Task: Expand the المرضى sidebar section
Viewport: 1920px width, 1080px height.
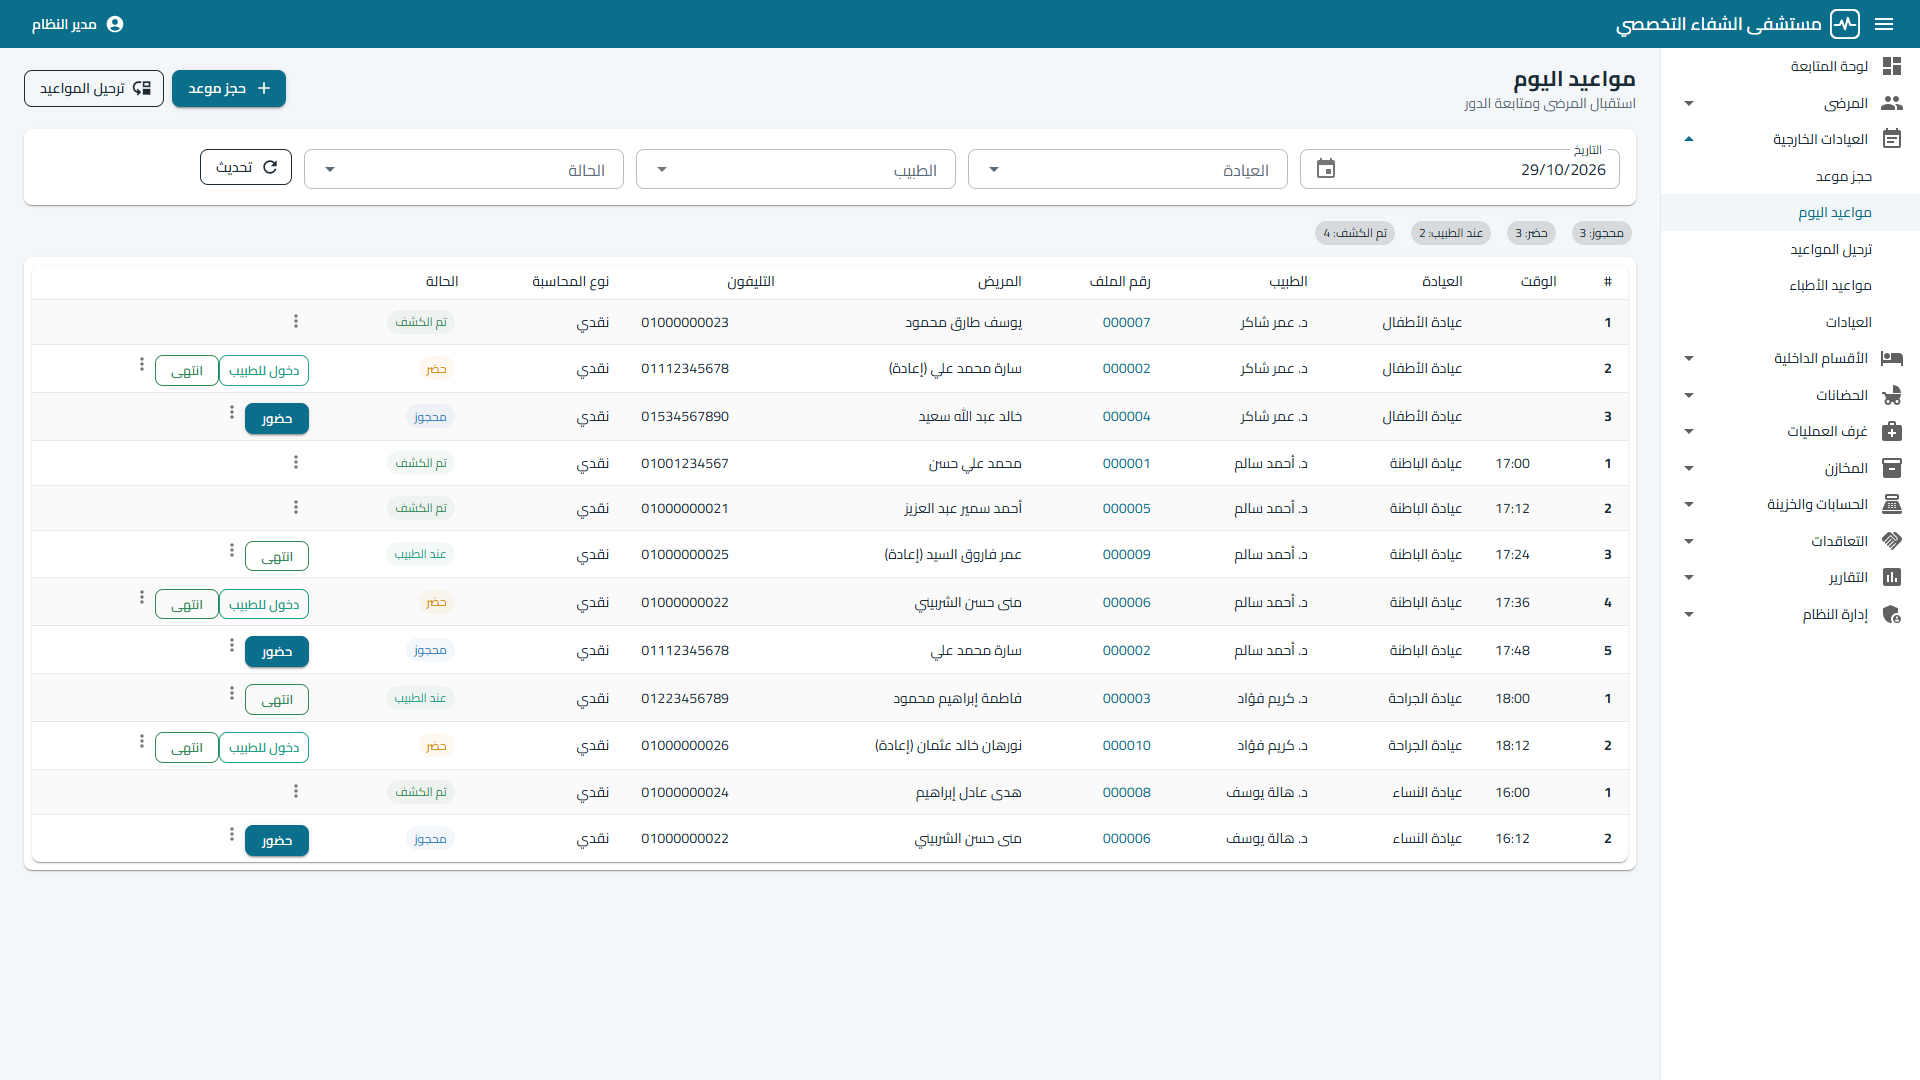Action: point(1689,103)
